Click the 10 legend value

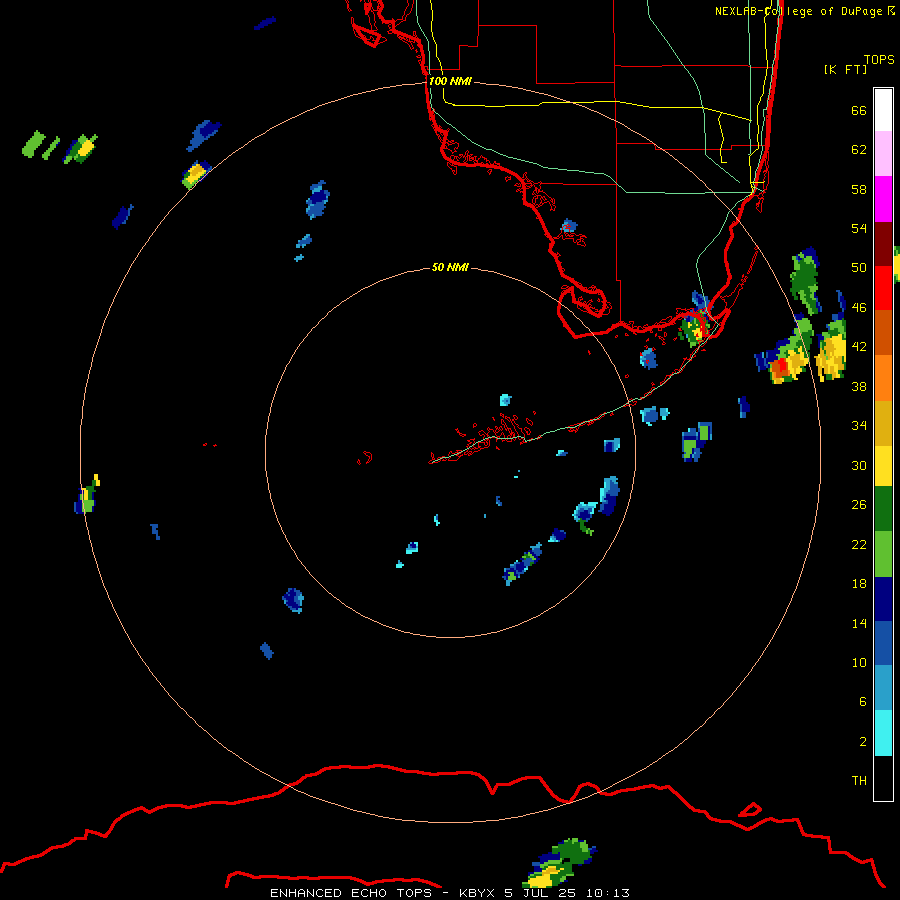(x=859, y=662)
